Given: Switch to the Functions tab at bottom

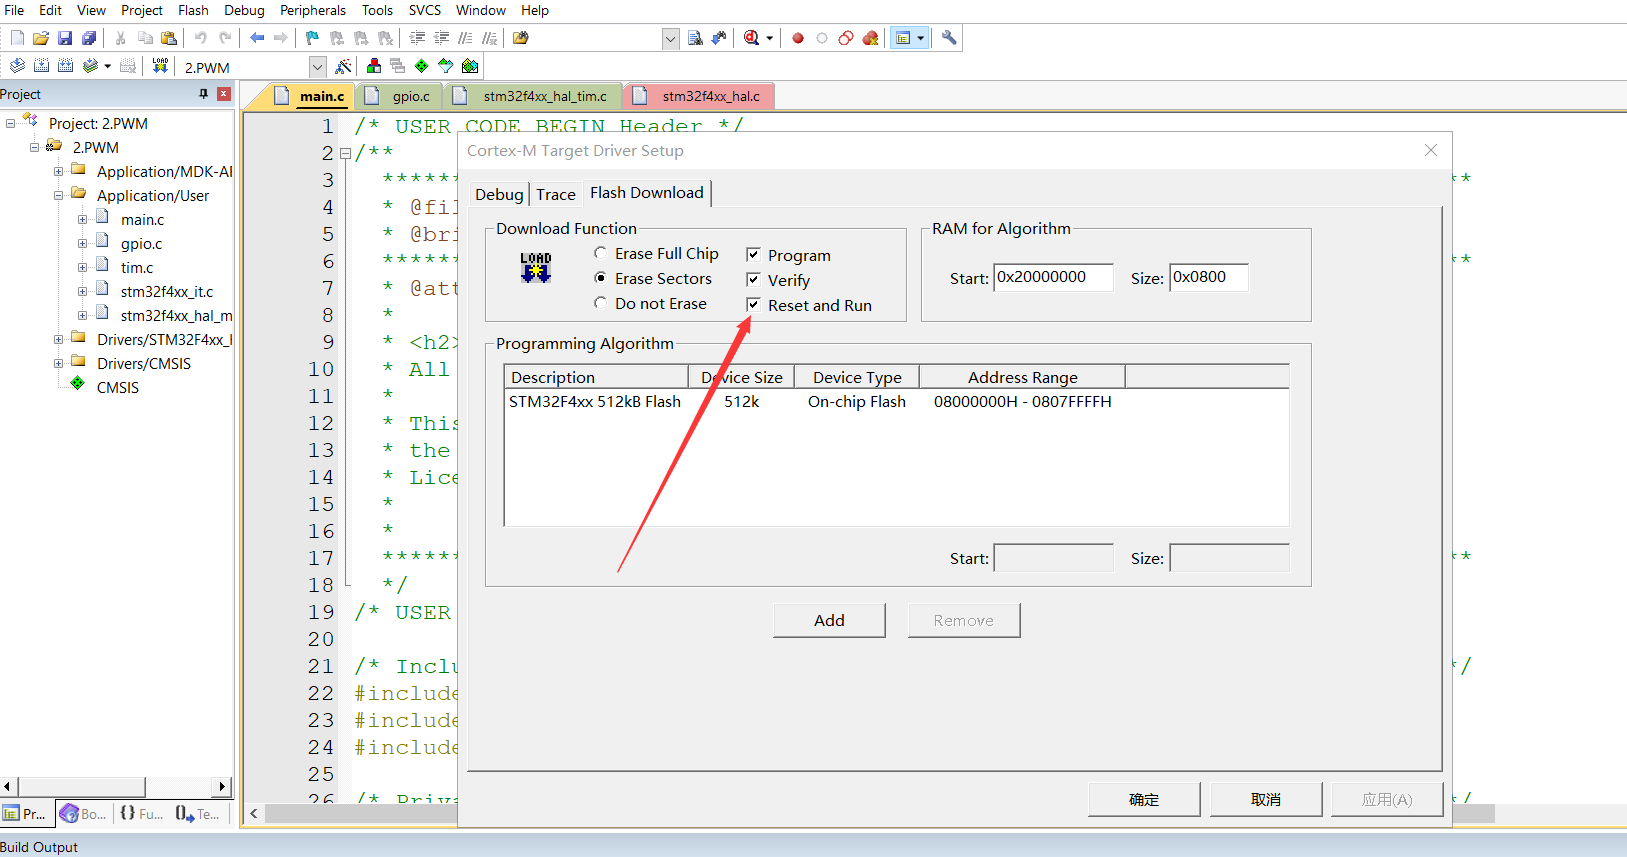Looking at the screenshot, I should pos(142,814).
